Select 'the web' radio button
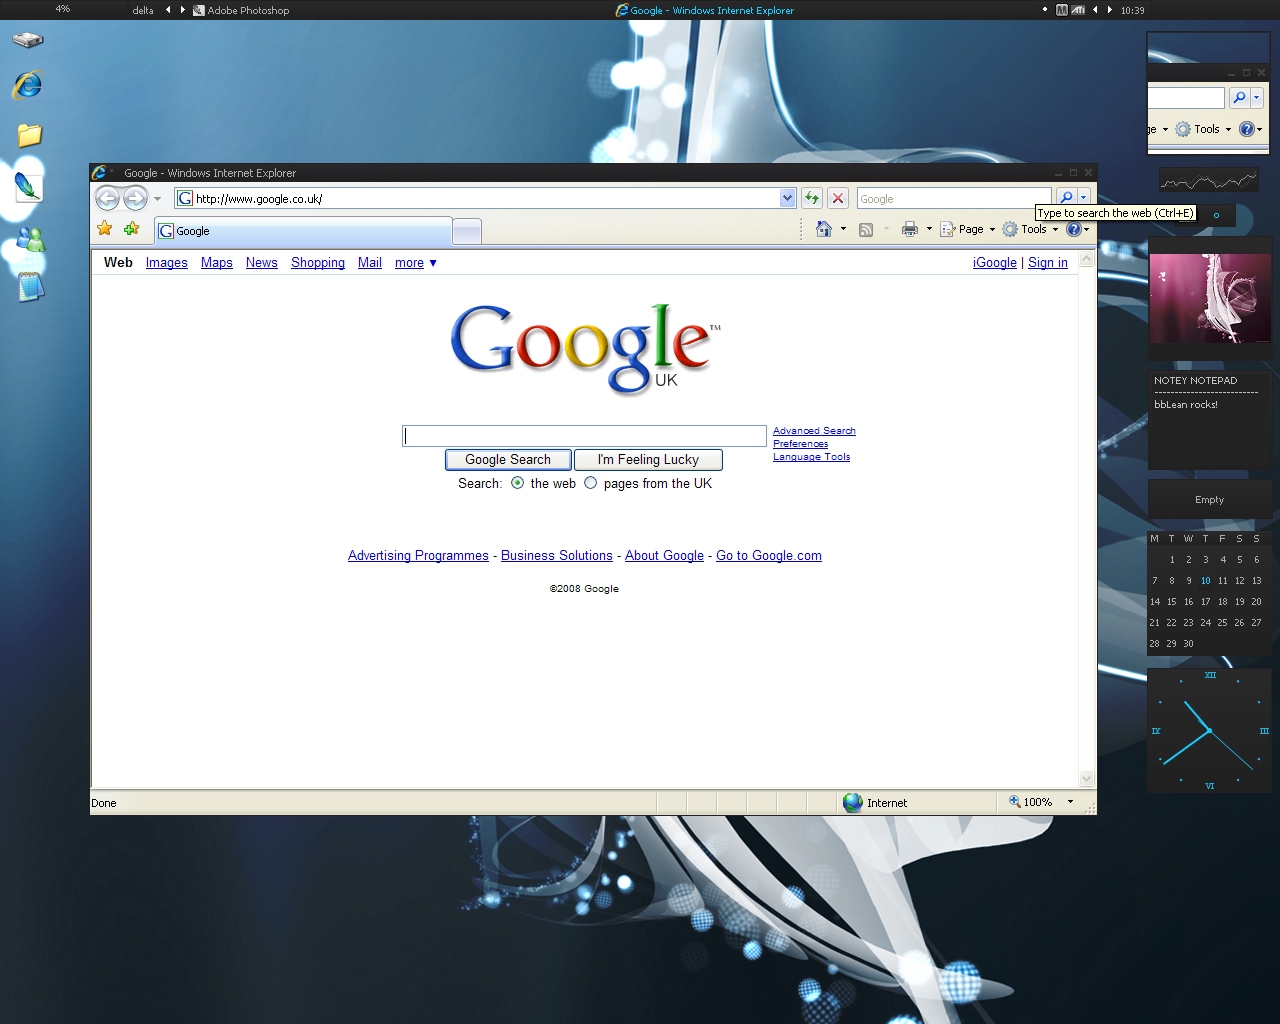 coord(517,483)
